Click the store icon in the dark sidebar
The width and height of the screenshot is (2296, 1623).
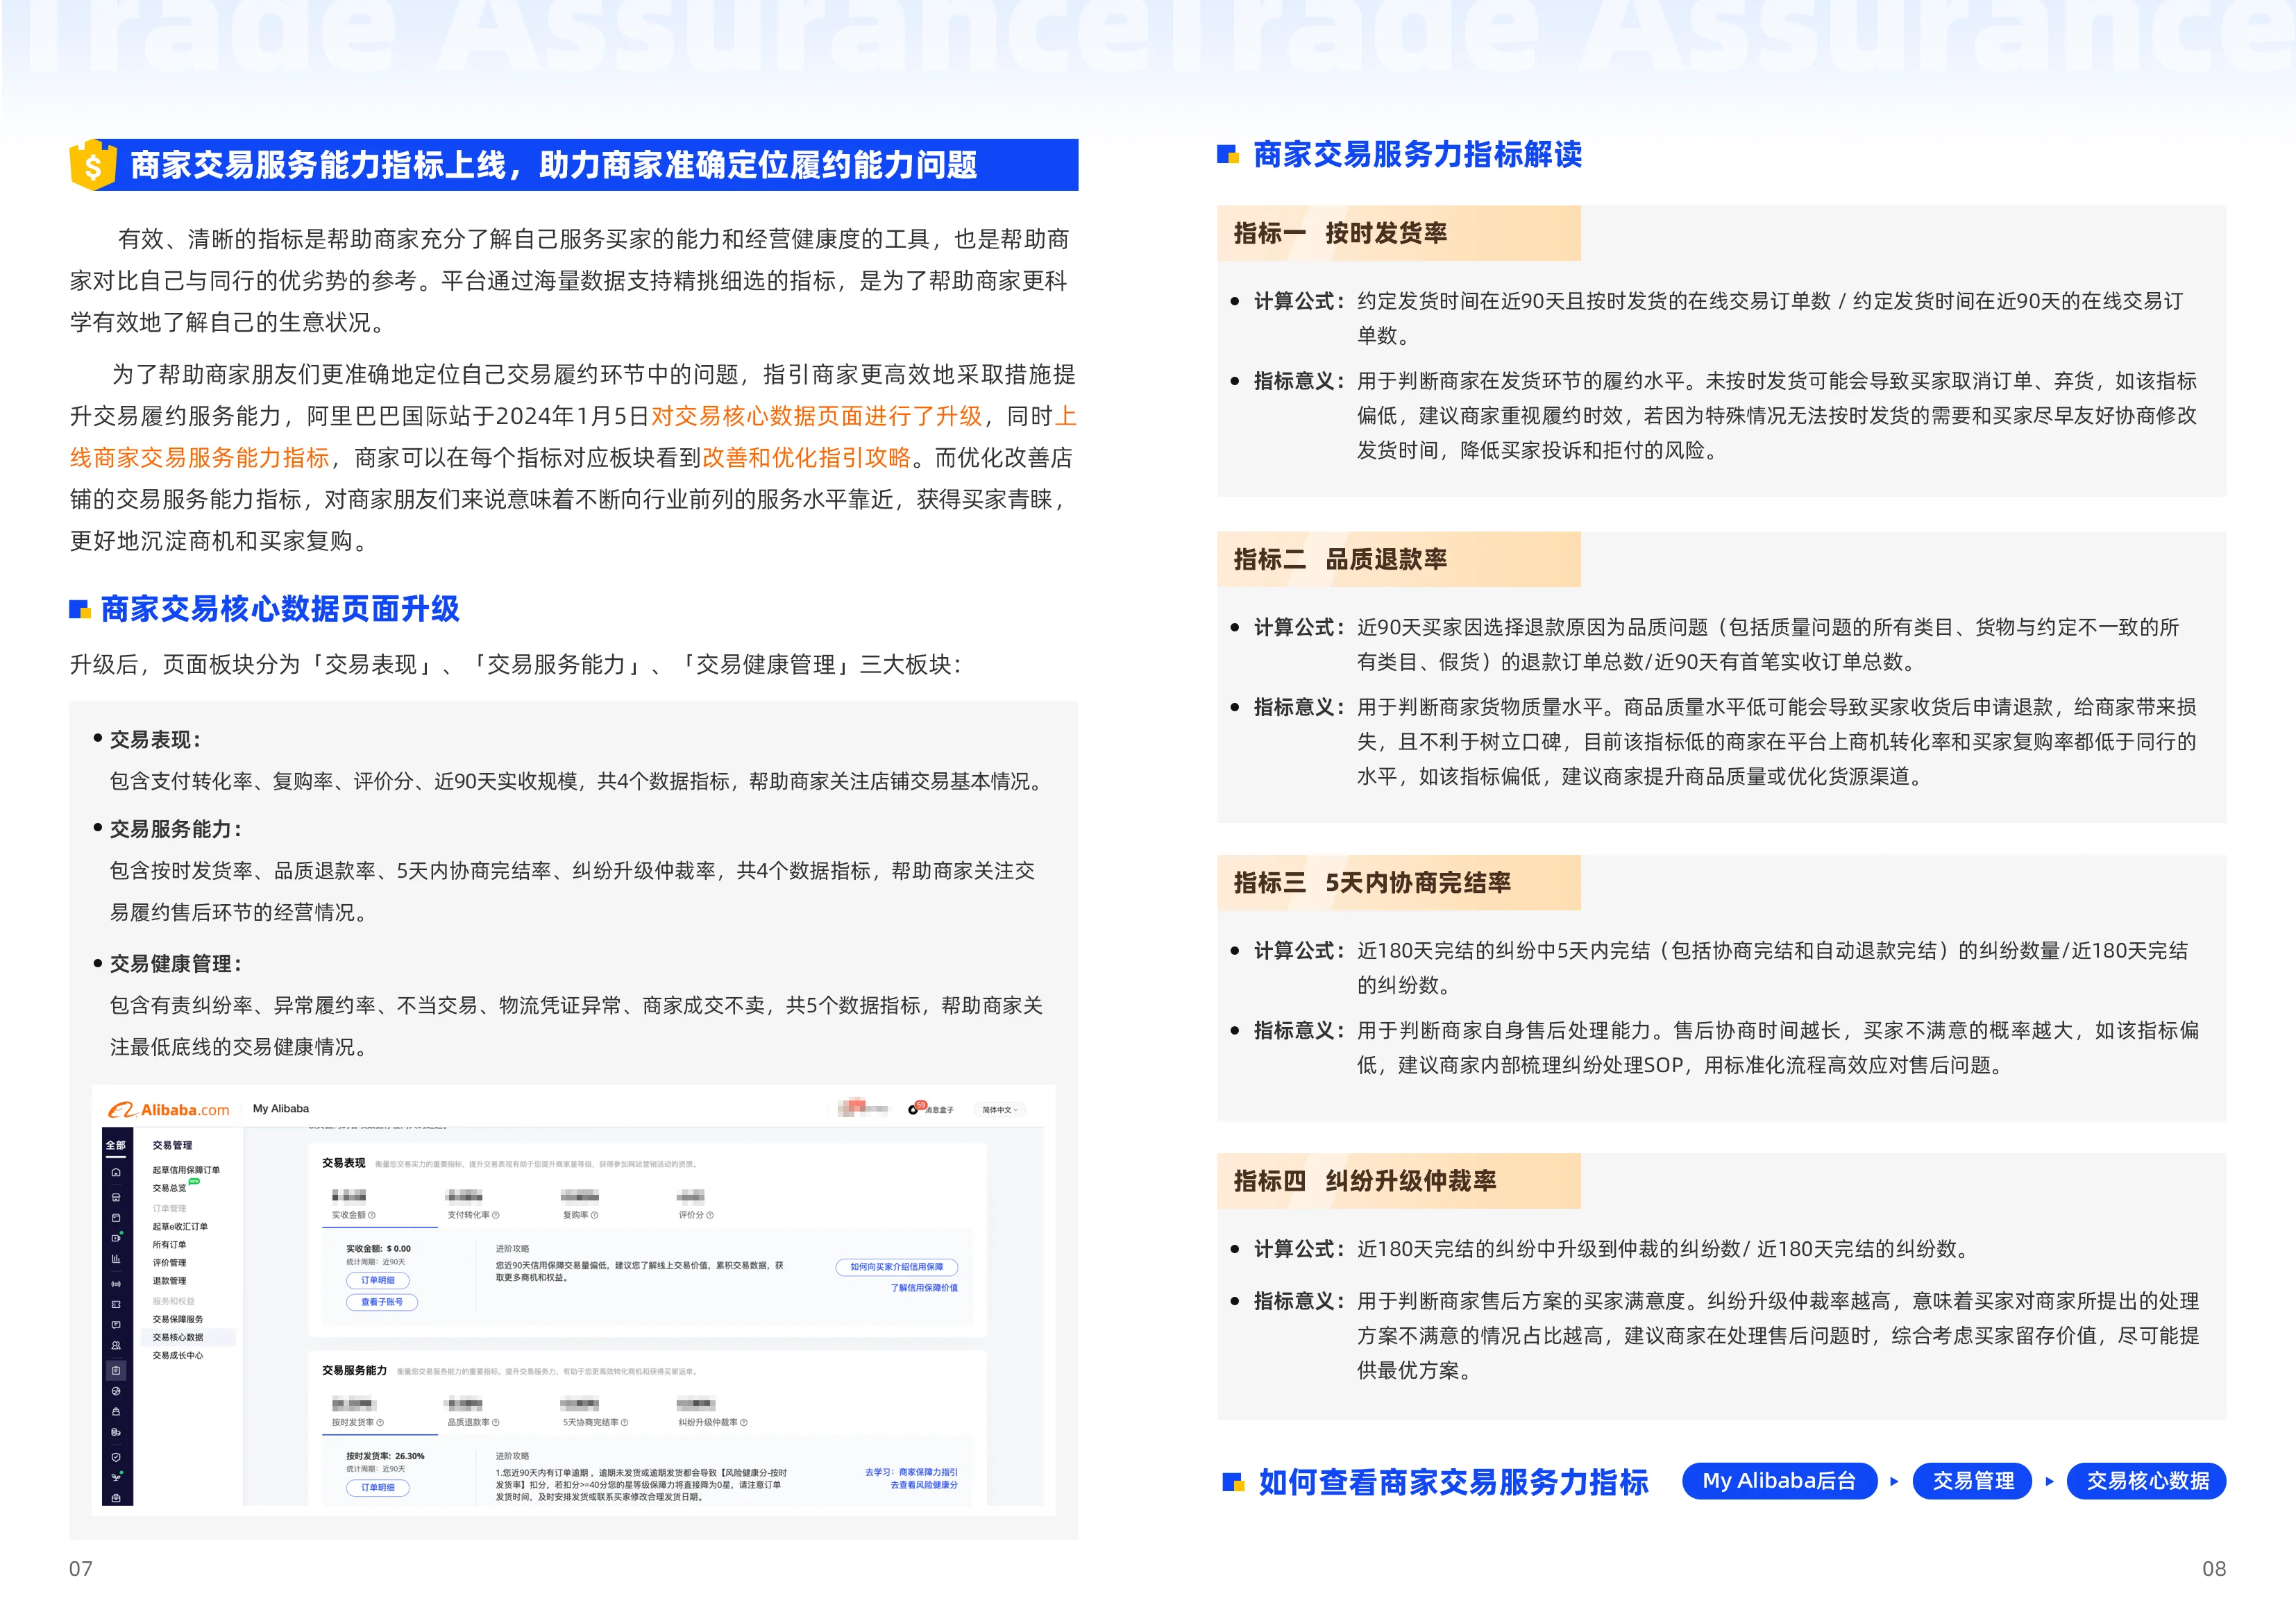pyautogui.click(x=116, y=1197)
